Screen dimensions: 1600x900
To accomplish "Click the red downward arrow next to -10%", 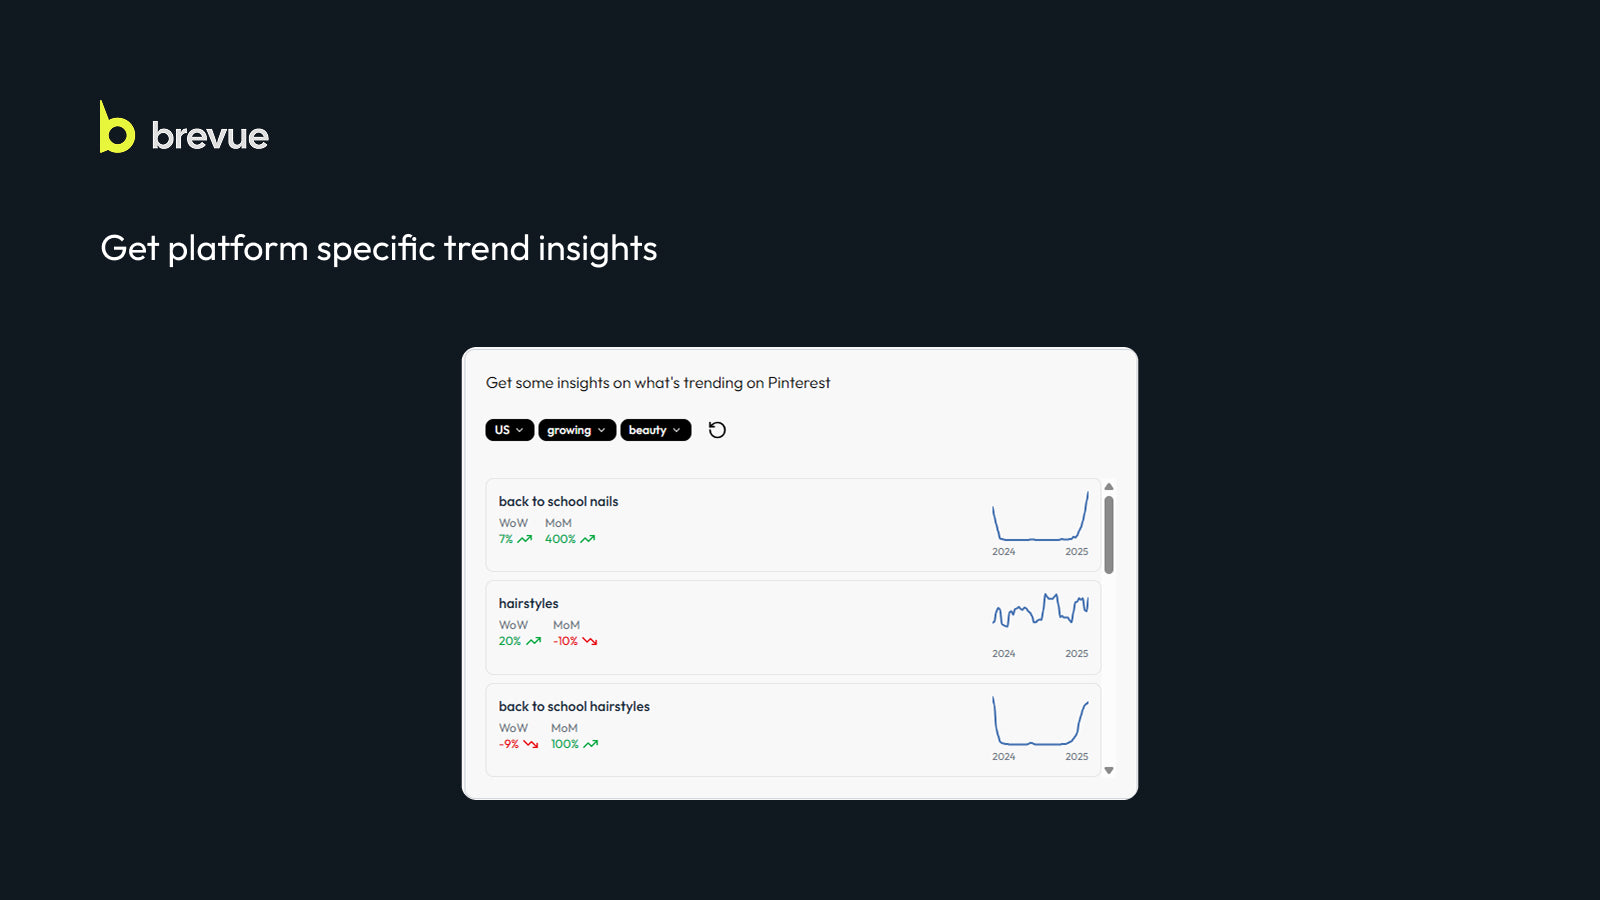I will click(589, 641).
